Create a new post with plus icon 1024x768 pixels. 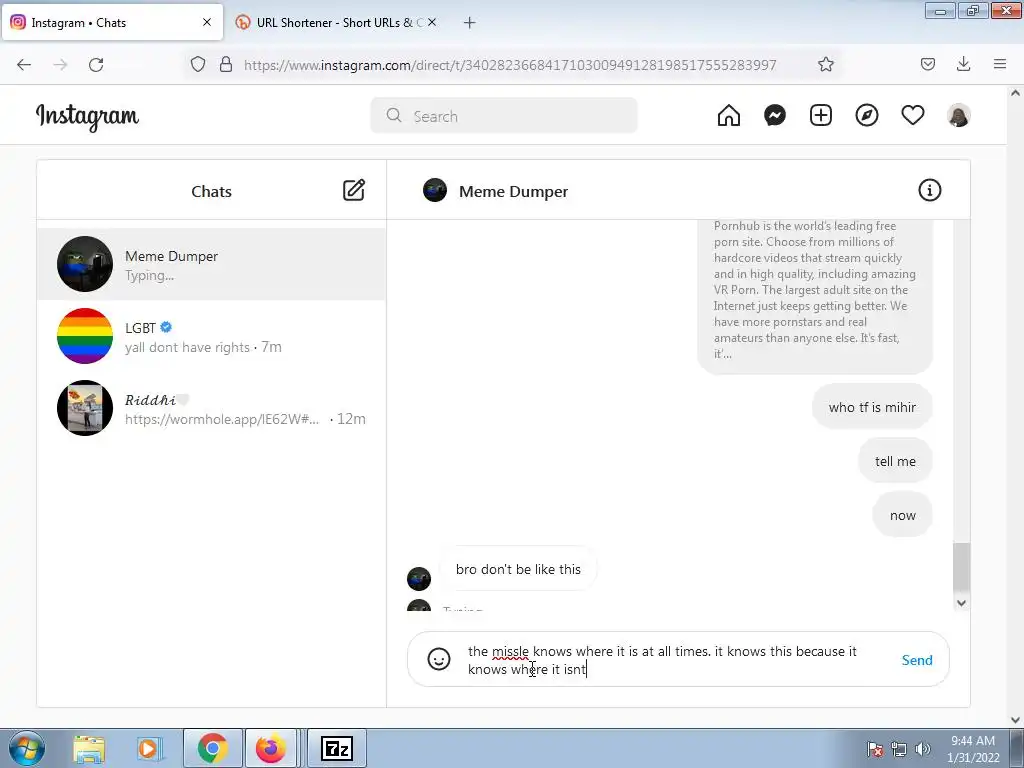[x=821, y=116]
